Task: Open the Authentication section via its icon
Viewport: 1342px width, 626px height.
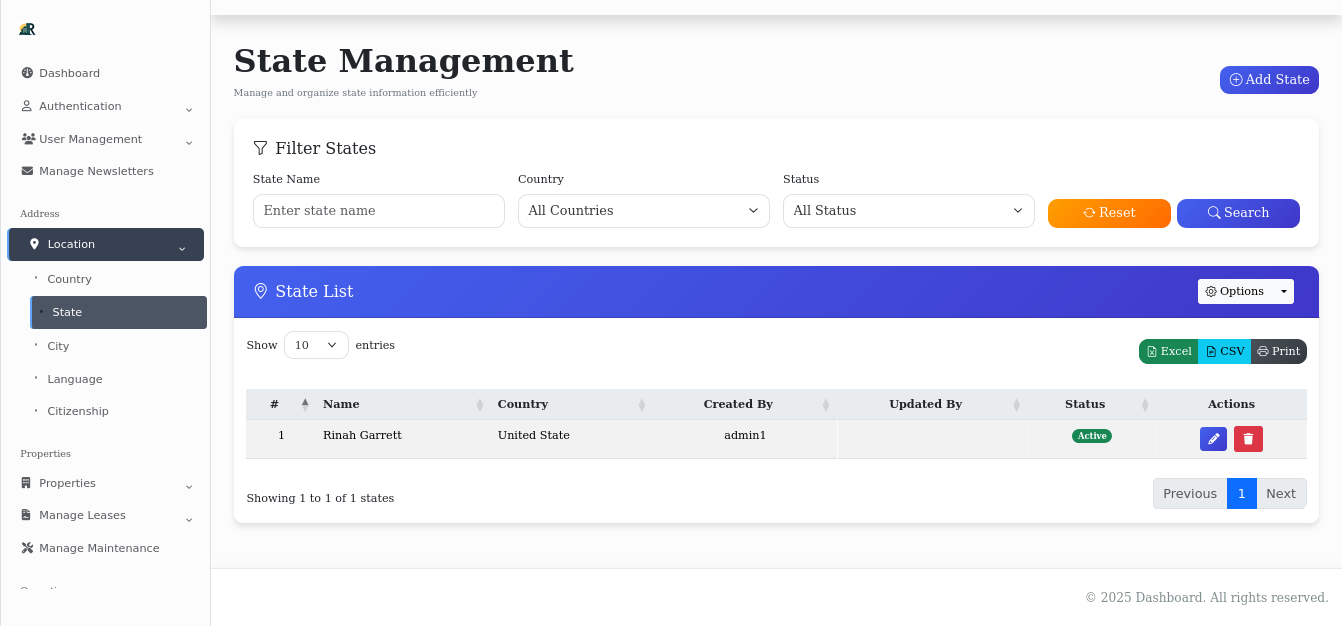Action: tap(25, 106)
